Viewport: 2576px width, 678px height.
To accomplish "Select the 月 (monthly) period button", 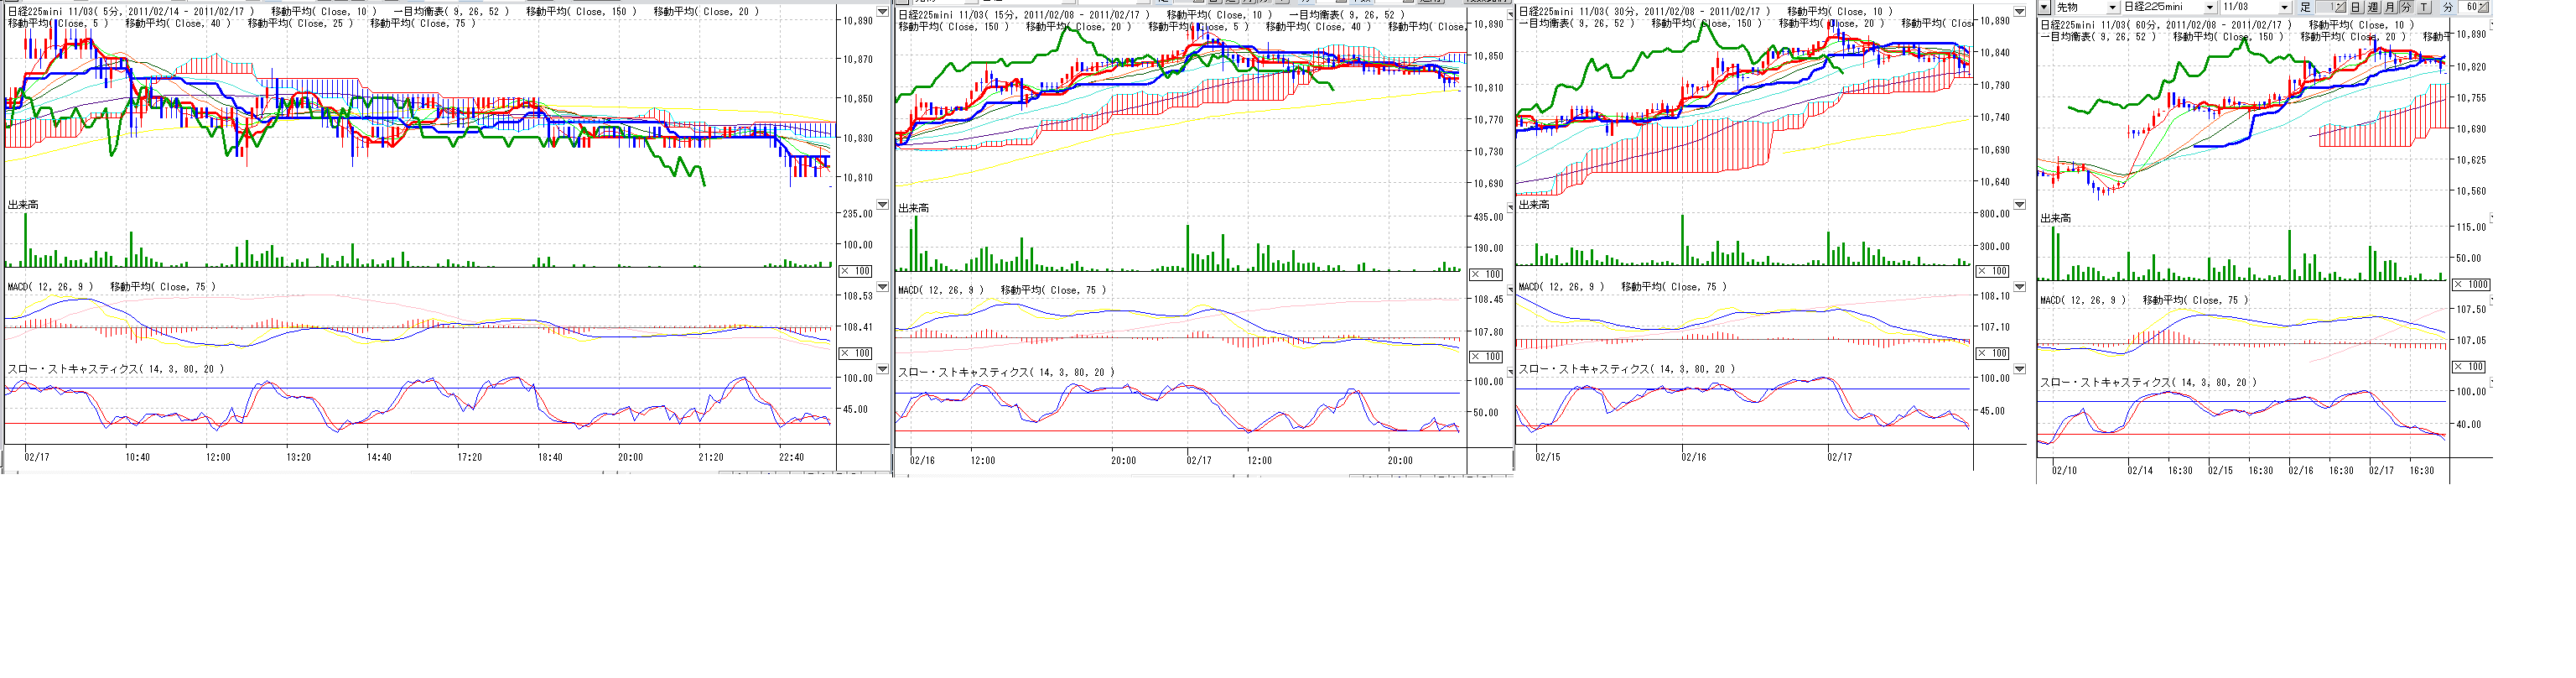I will tap(2390, 7).
